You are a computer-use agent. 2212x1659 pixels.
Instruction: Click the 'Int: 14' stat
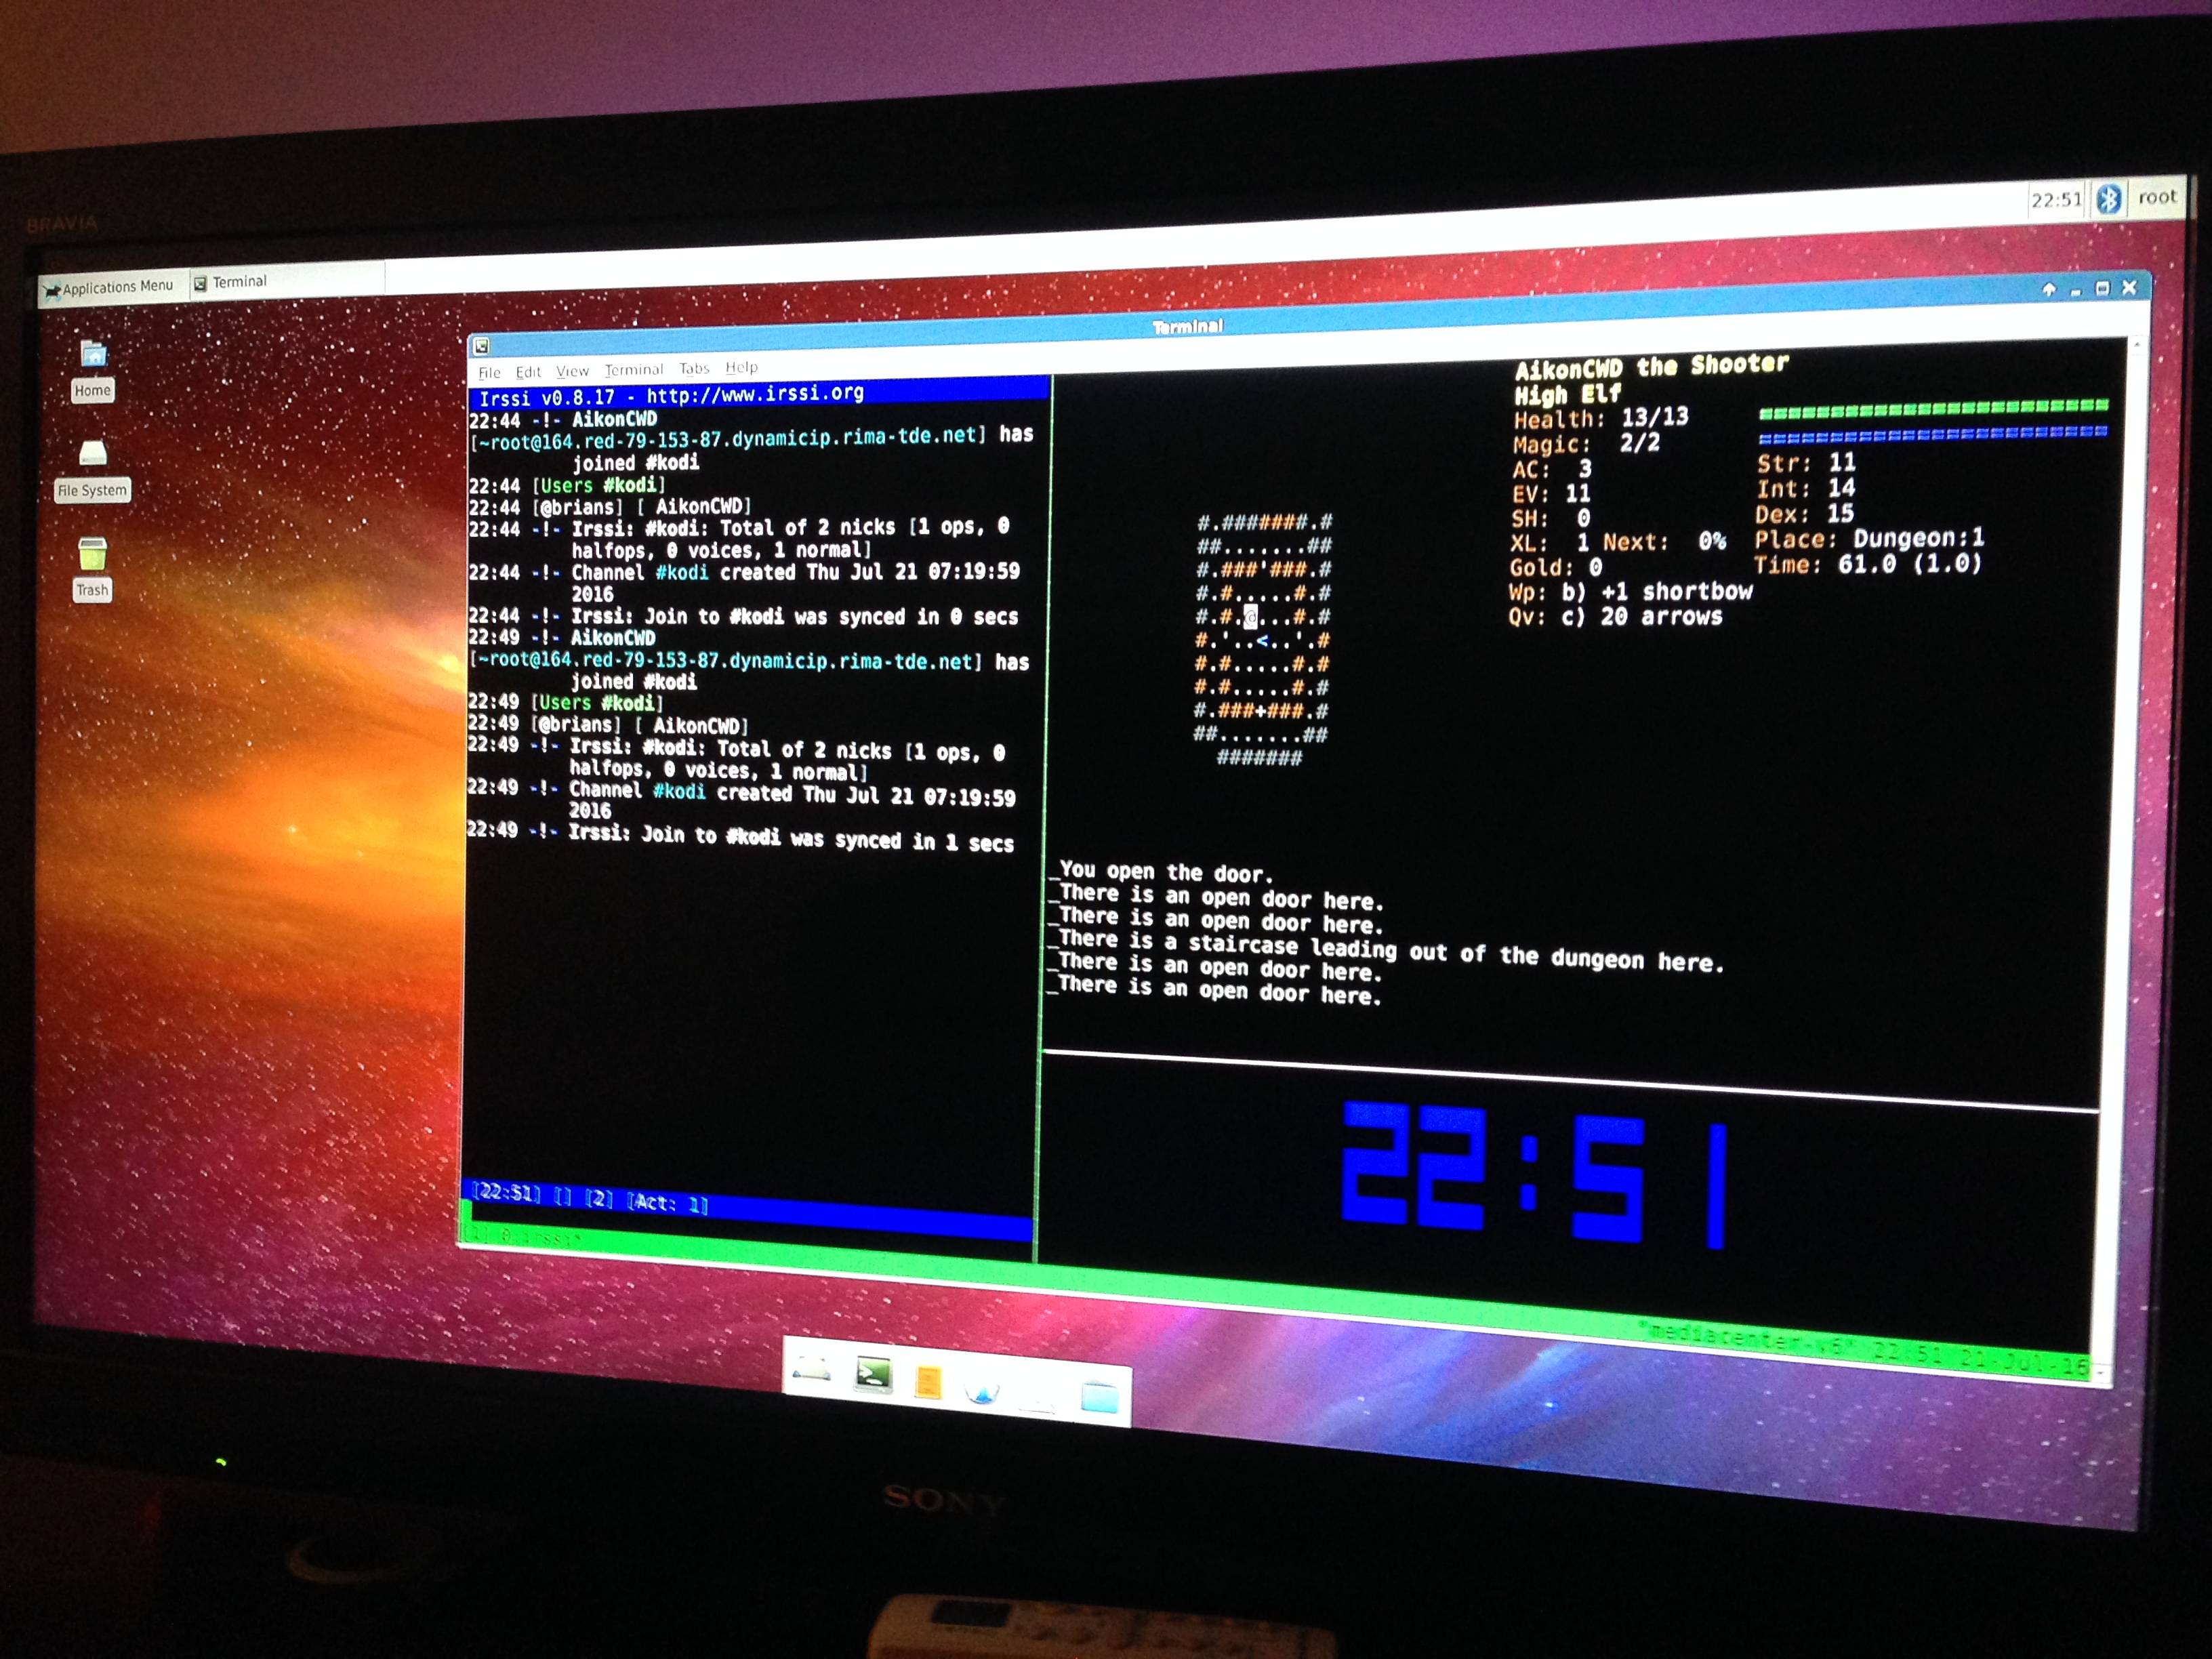point(1805,489)
